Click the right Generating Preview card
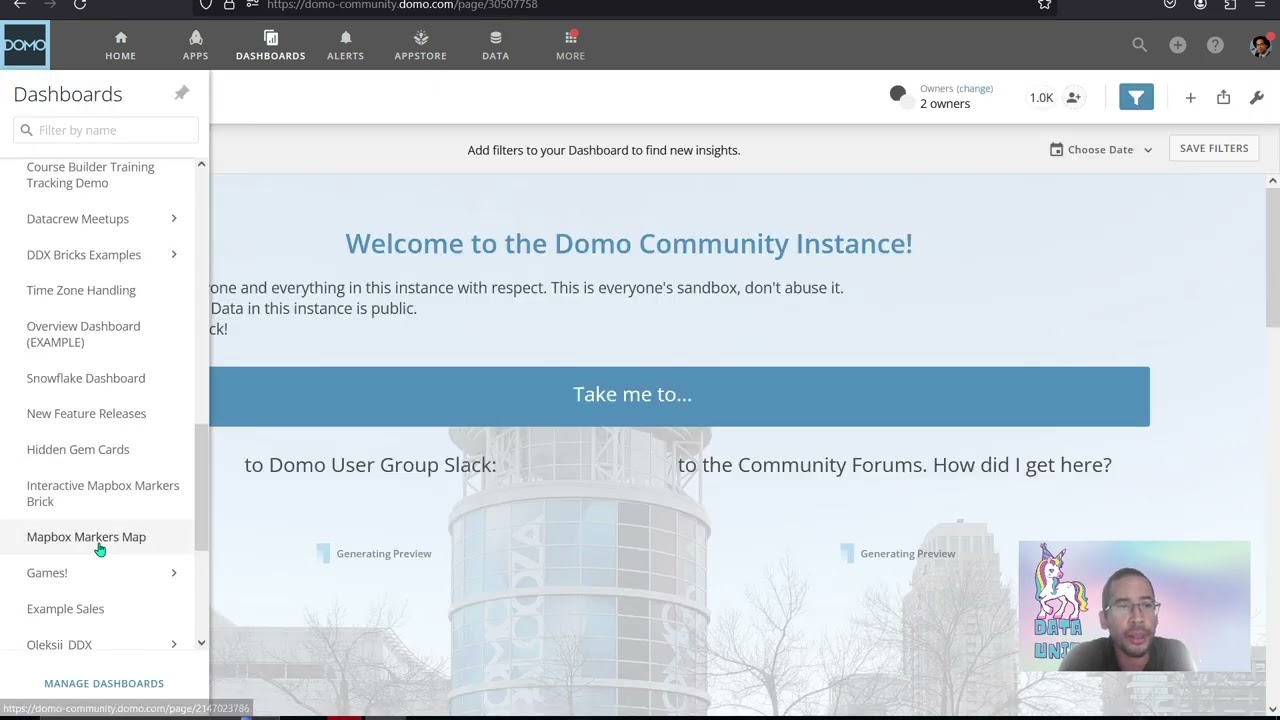The image size is (1280, 720). [x=898, y=553]
